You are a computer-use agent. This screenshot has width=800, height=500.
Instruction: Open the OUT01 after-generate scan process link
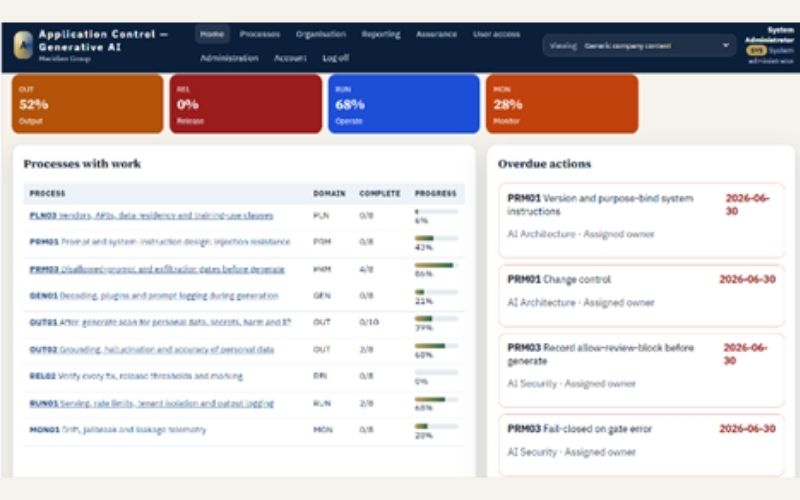(160, 322)
